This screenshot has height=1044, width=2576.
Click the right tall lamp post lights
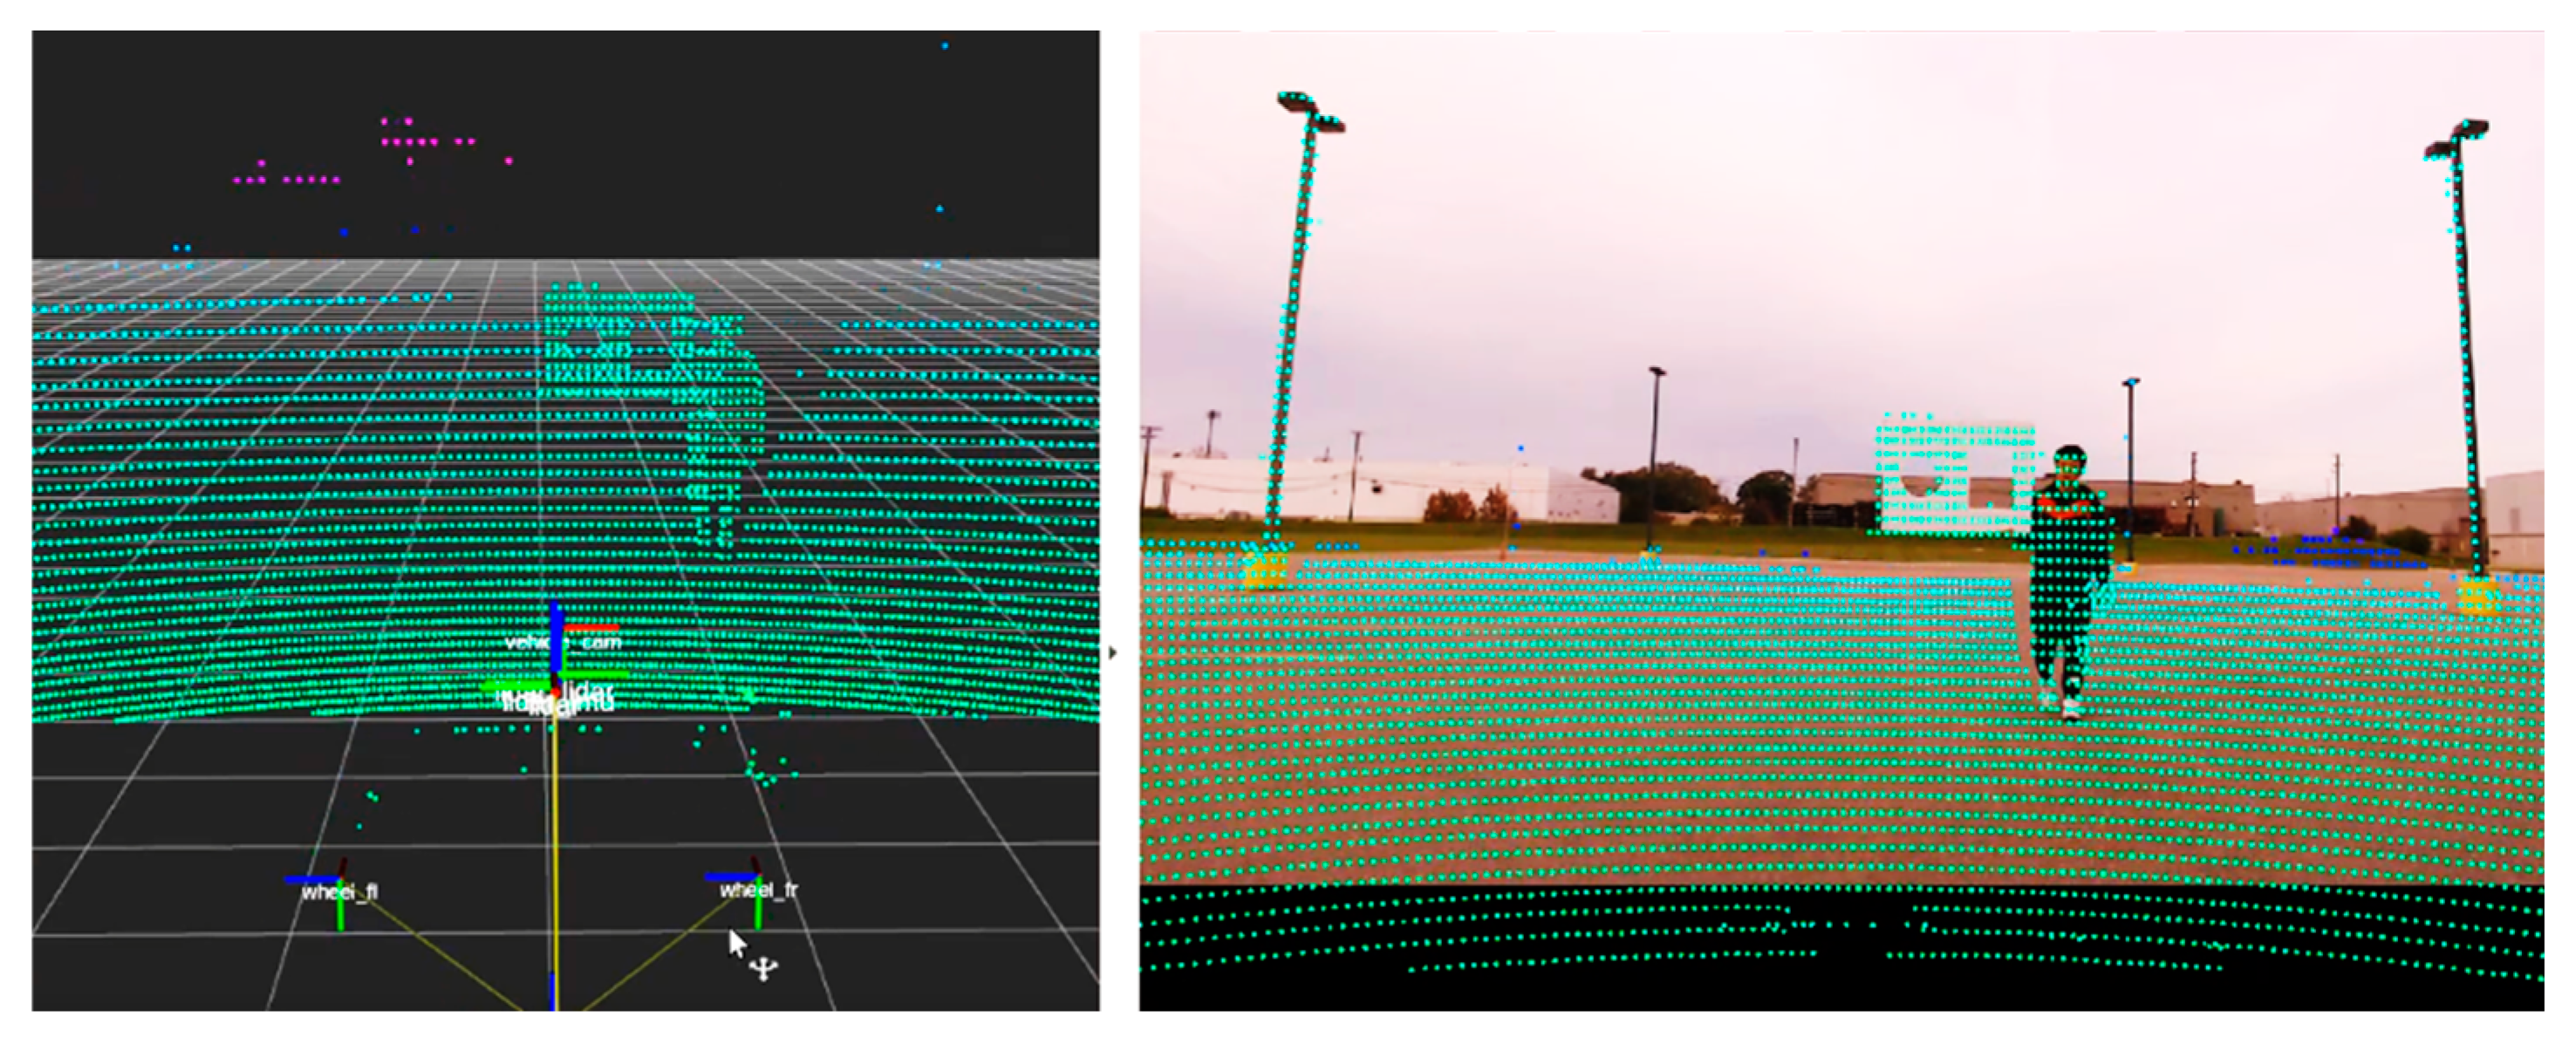pos(2459,138)
